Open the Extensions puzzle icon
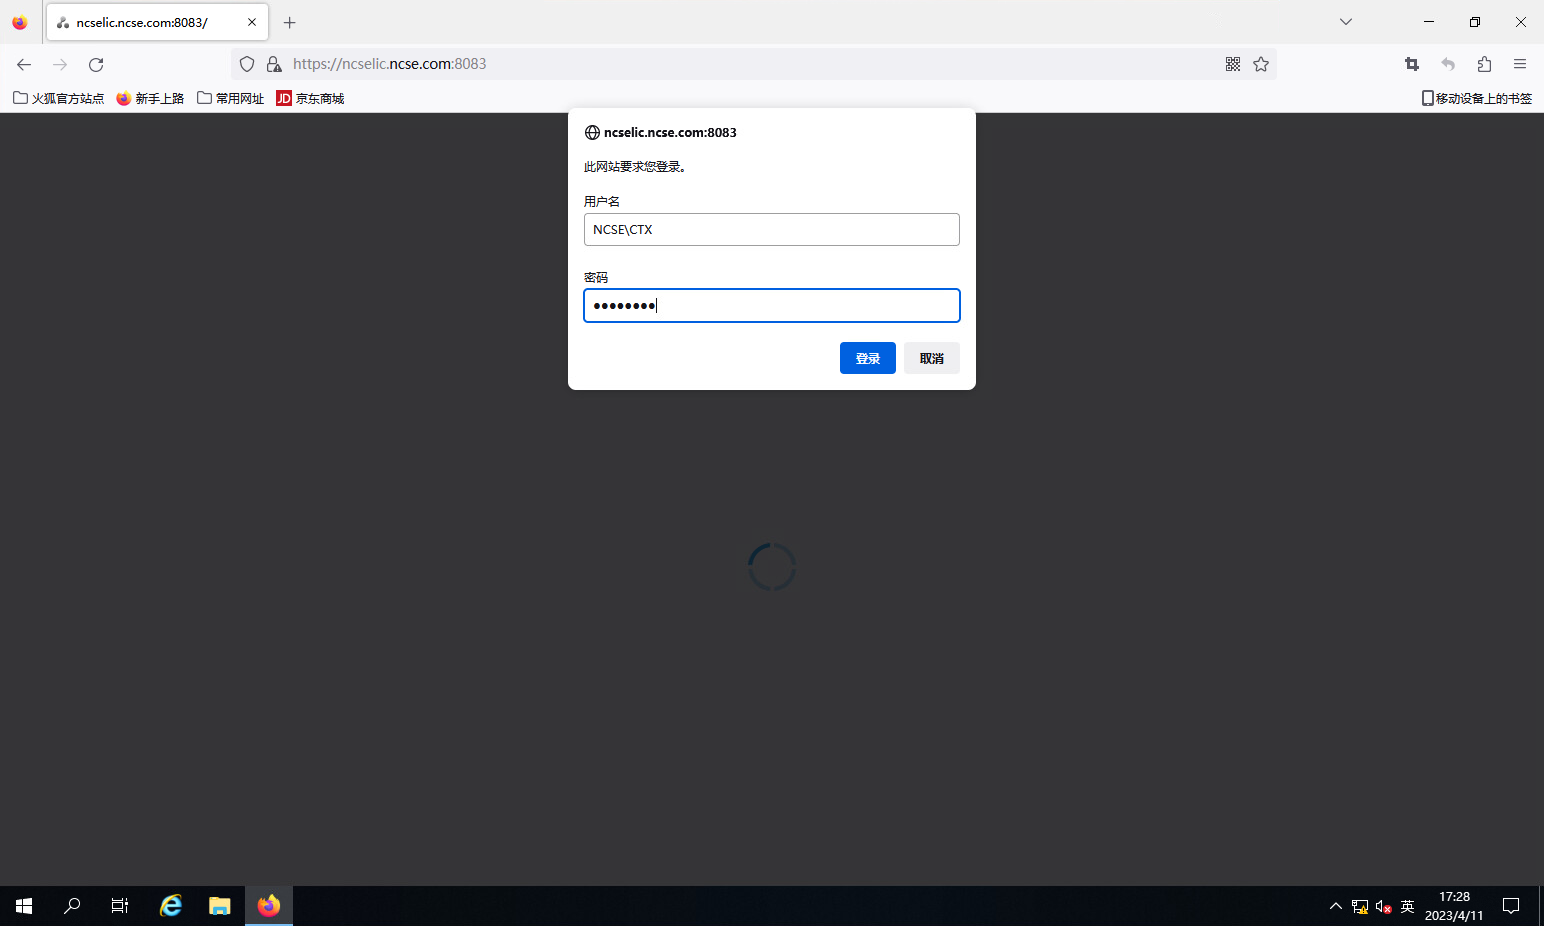Screen dimensions: 1544x926 point(1484,64)
